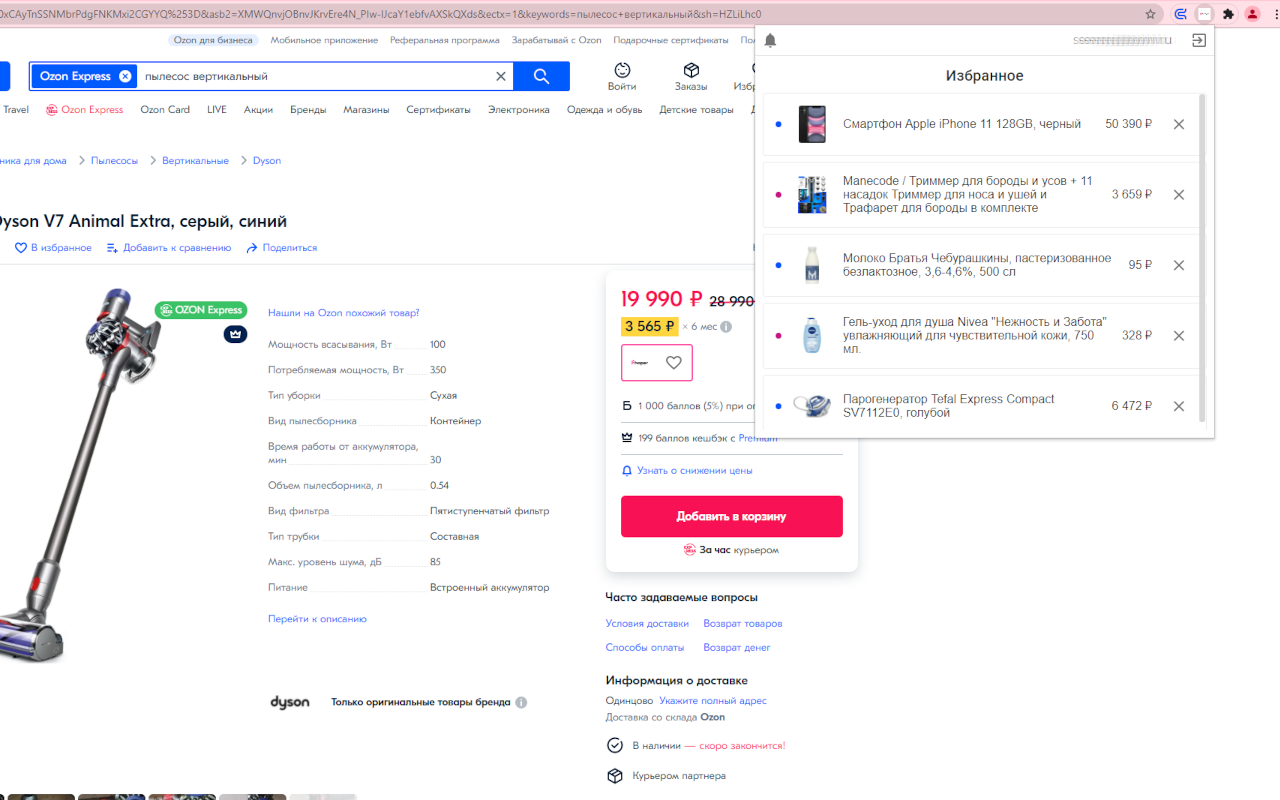The image size is (1280, 800).
Task: Open Одежда и обувь category
Action: tap(604, 110)
